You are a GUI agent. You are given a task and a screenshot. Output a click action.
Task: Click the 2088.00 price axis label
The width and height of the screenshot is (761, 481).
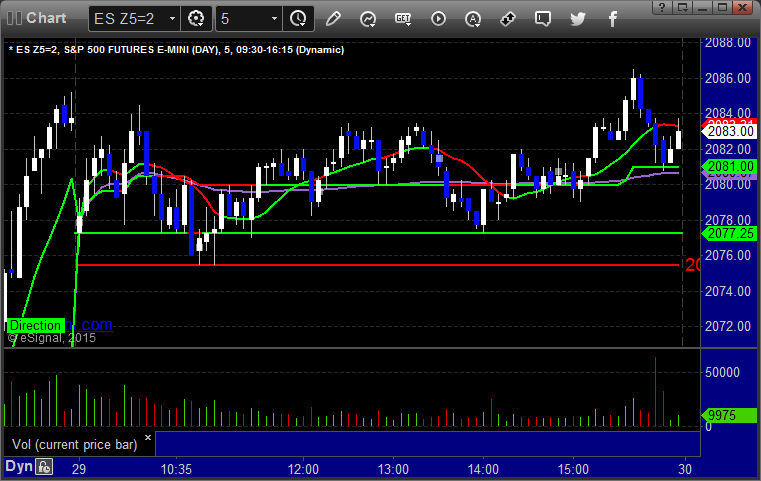(x=728, y=43)
